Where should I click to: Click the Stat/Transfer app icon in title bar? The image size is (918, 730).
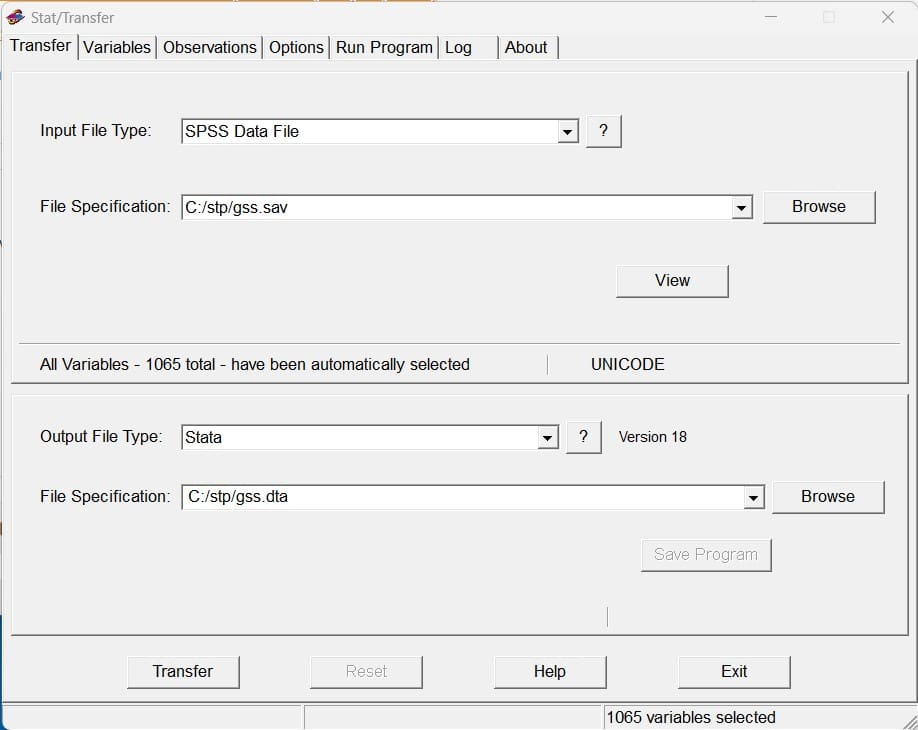click(15, 18)
